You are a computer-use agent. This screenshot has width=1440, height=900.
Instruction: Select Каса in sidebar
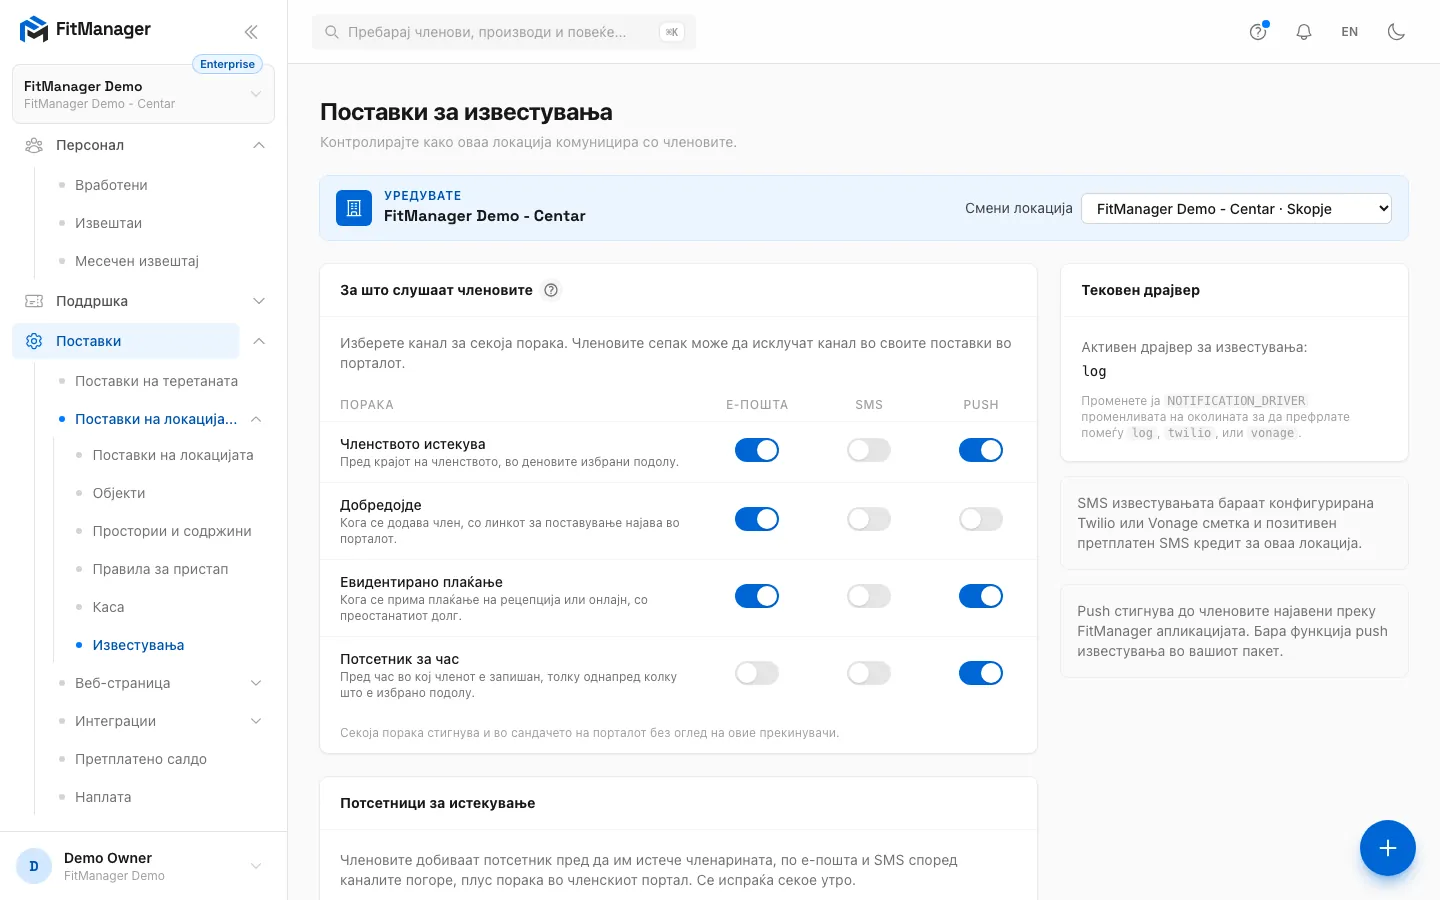pyautogui.click(x=108, y=607)
